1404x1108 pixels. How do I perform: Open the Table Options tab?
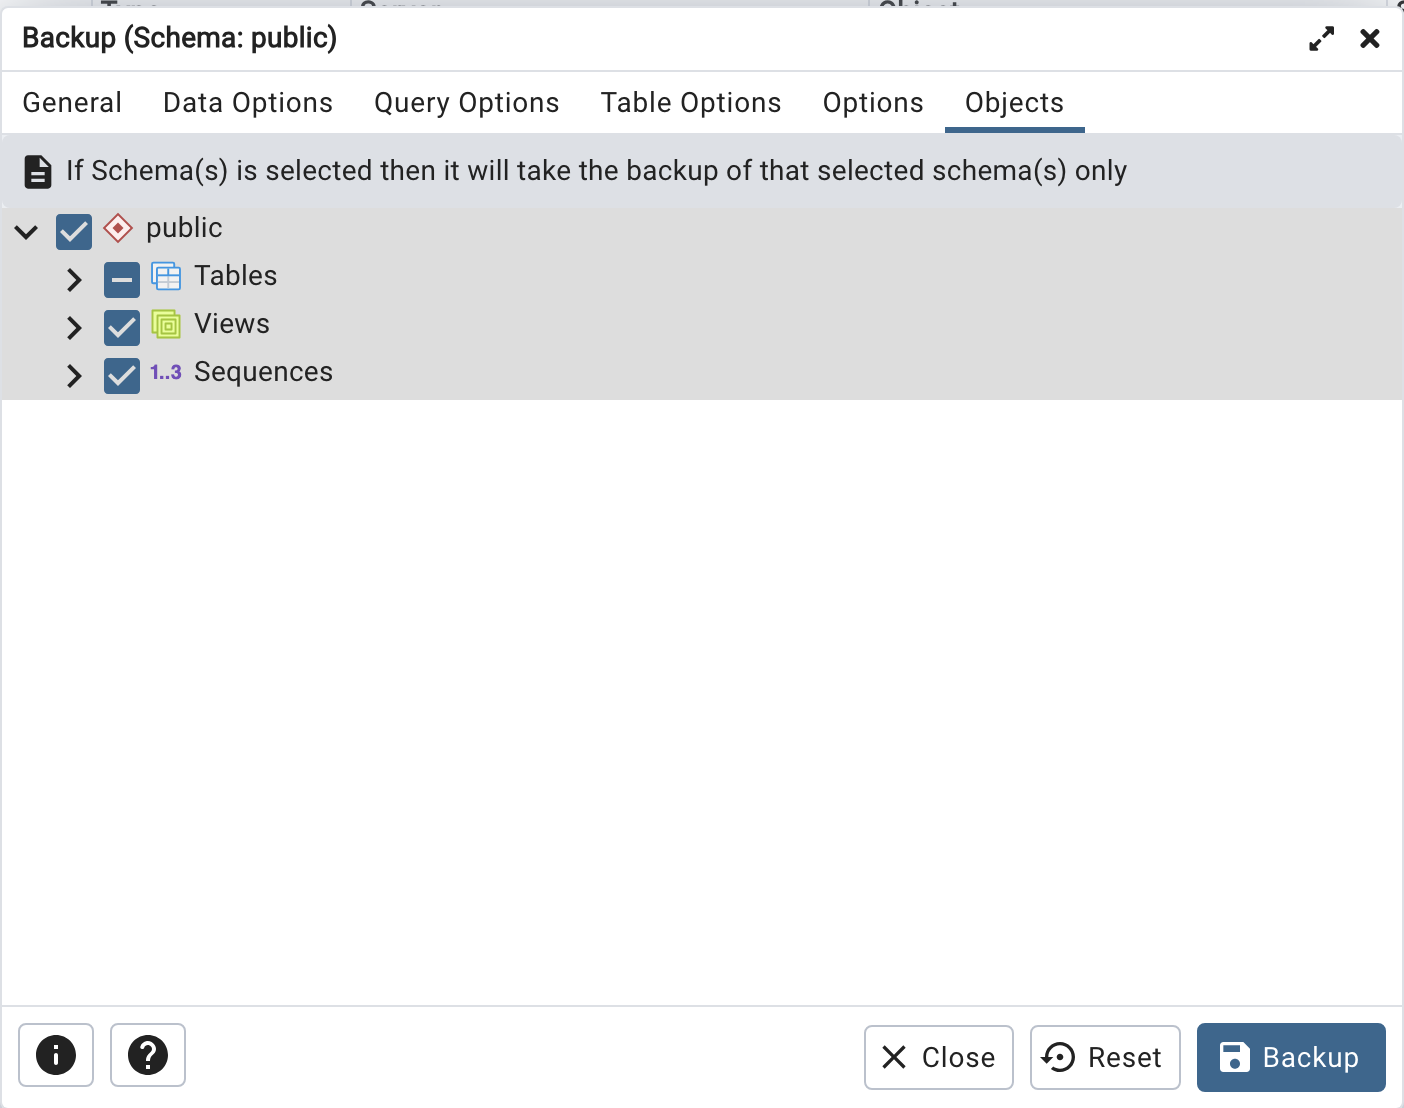[x=691, y=102]
